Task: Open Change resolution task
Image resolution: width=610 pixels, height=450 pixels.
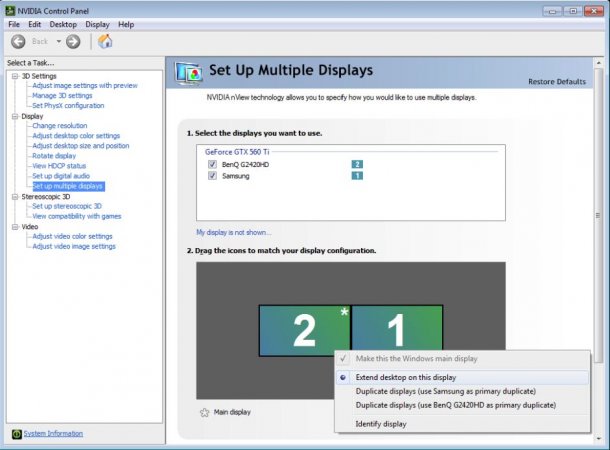Action: click(60, 126)
